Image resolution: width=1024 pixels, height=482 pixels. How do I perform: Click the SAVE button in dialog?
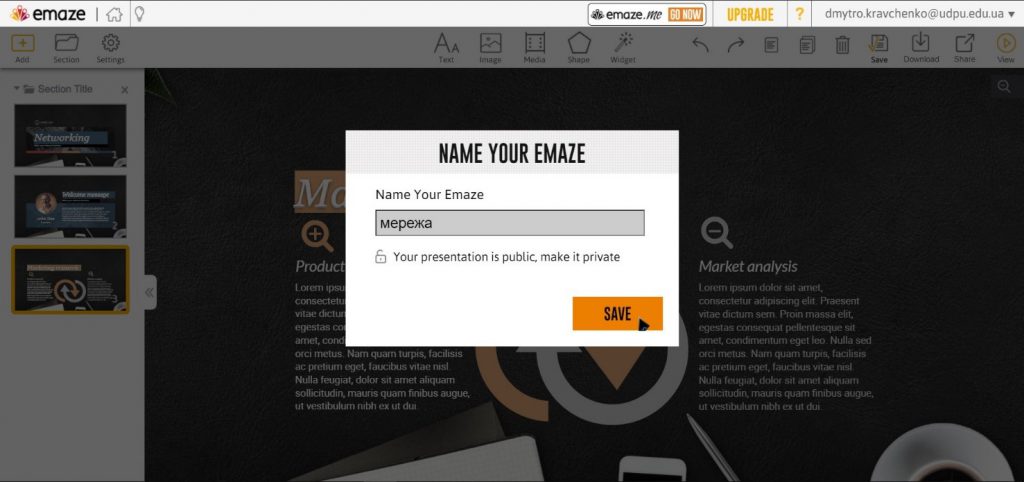click(618, 313)
